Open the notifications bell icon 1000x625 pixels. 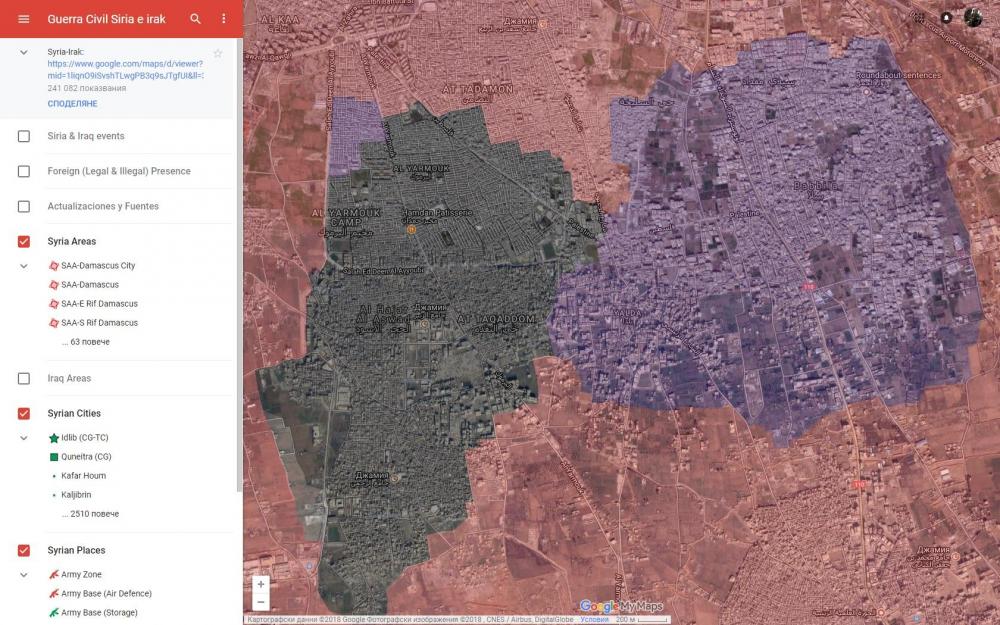(x=946, y=17)
